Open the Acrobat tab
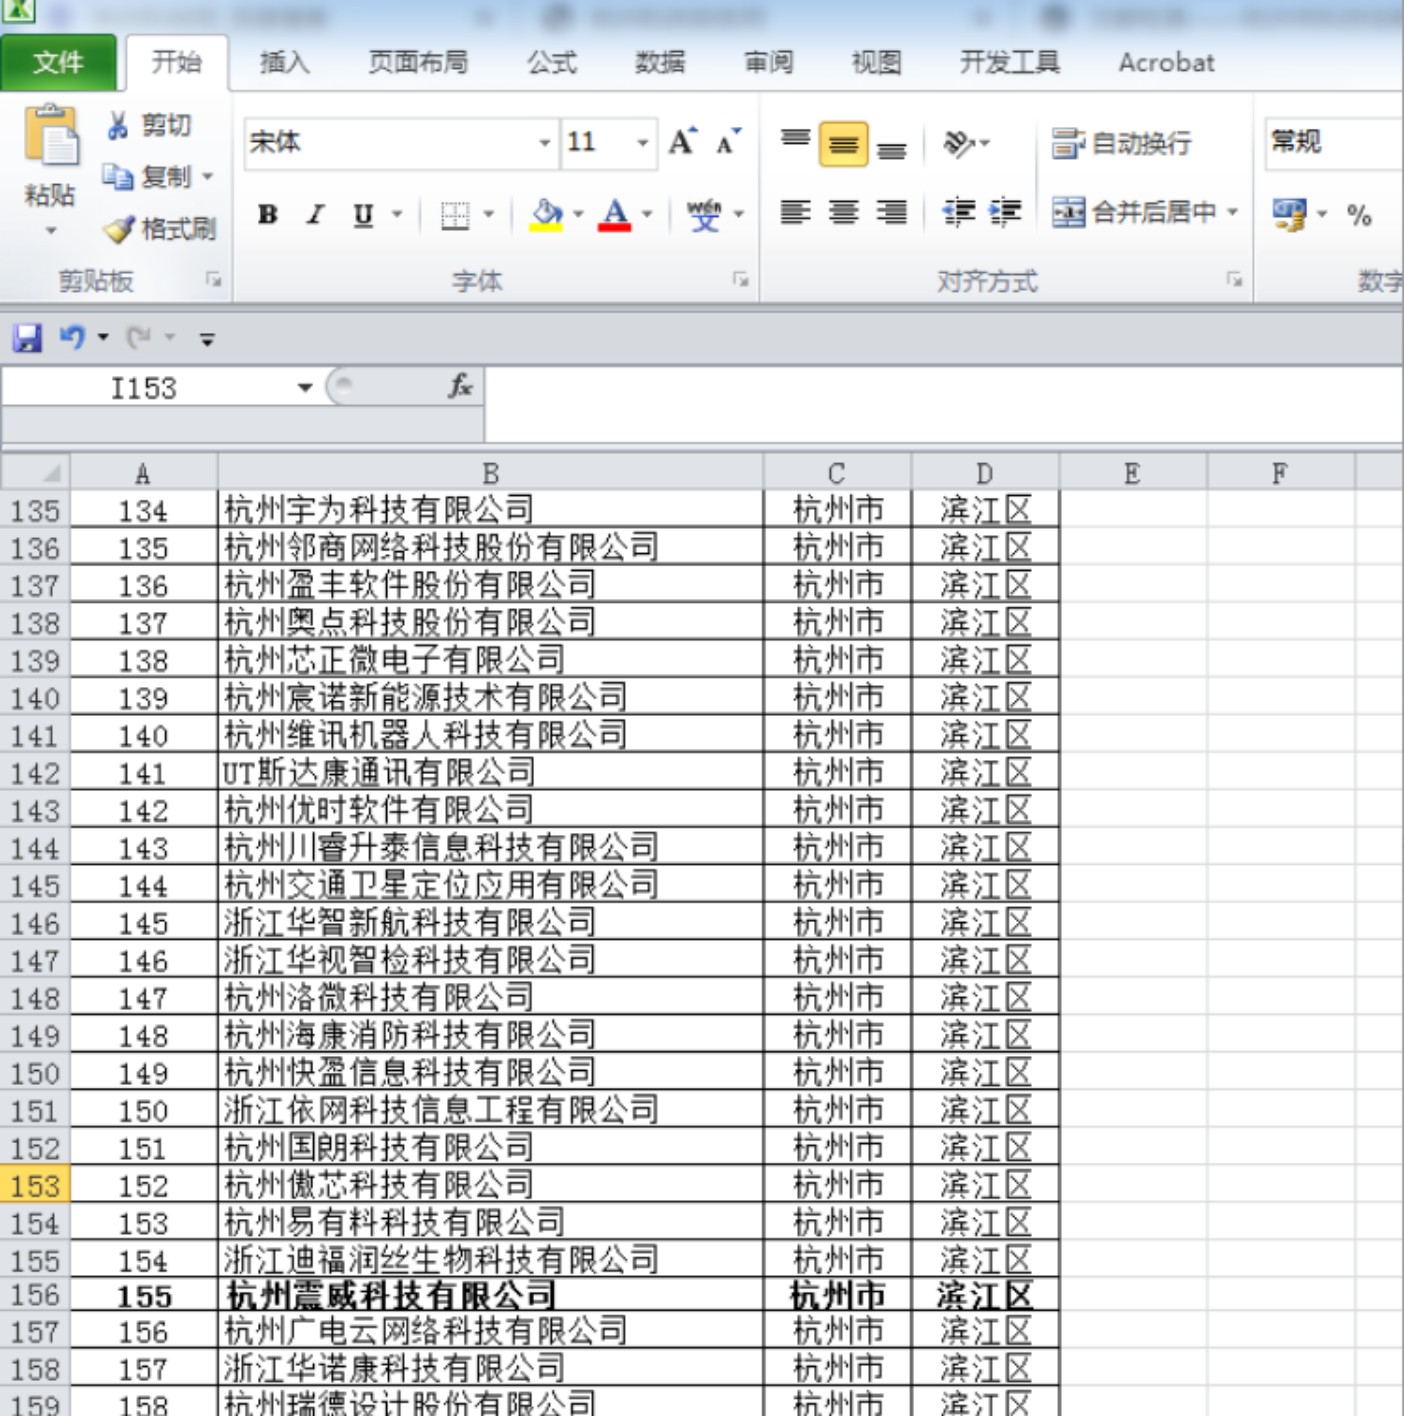 click(1166, 63)
